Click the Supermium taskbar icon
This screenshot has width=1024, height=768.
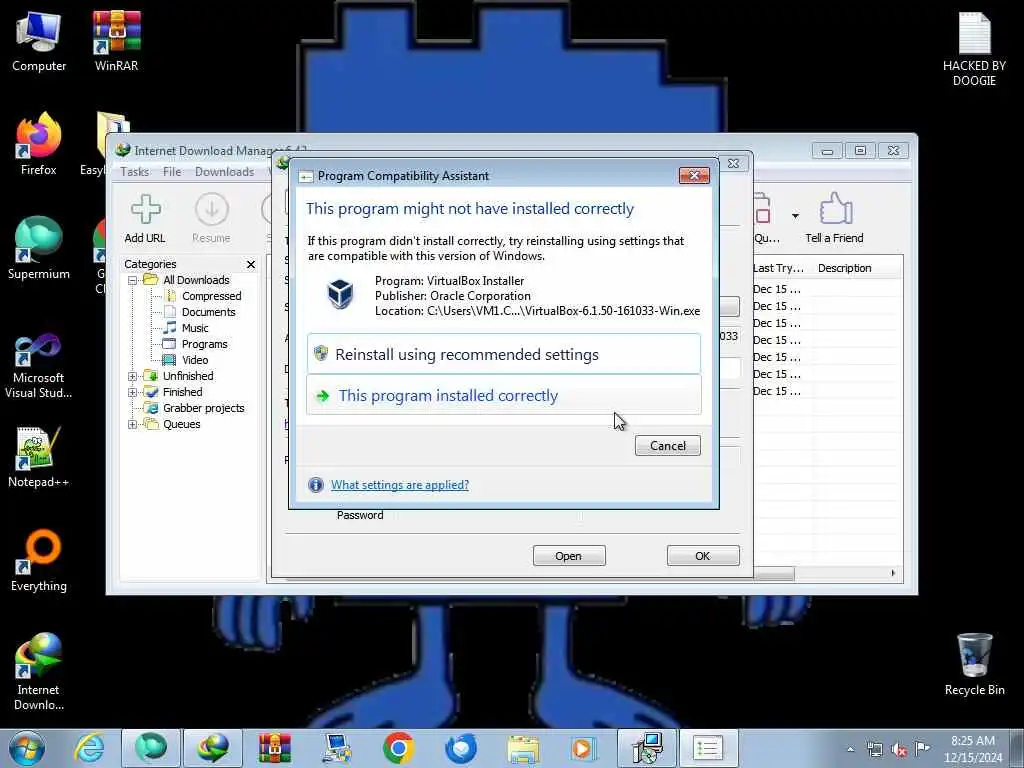(151, 748)
